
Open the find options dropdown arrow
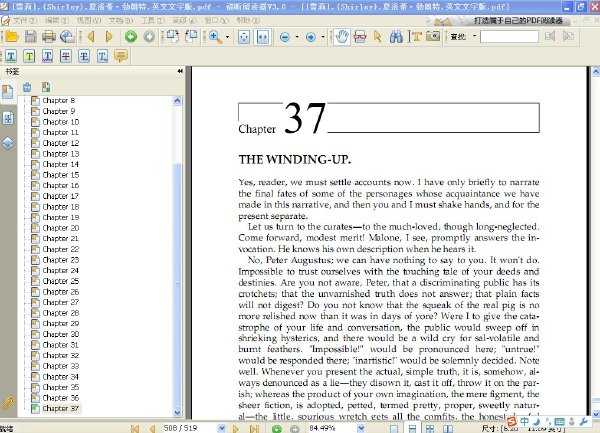[474, 36]
